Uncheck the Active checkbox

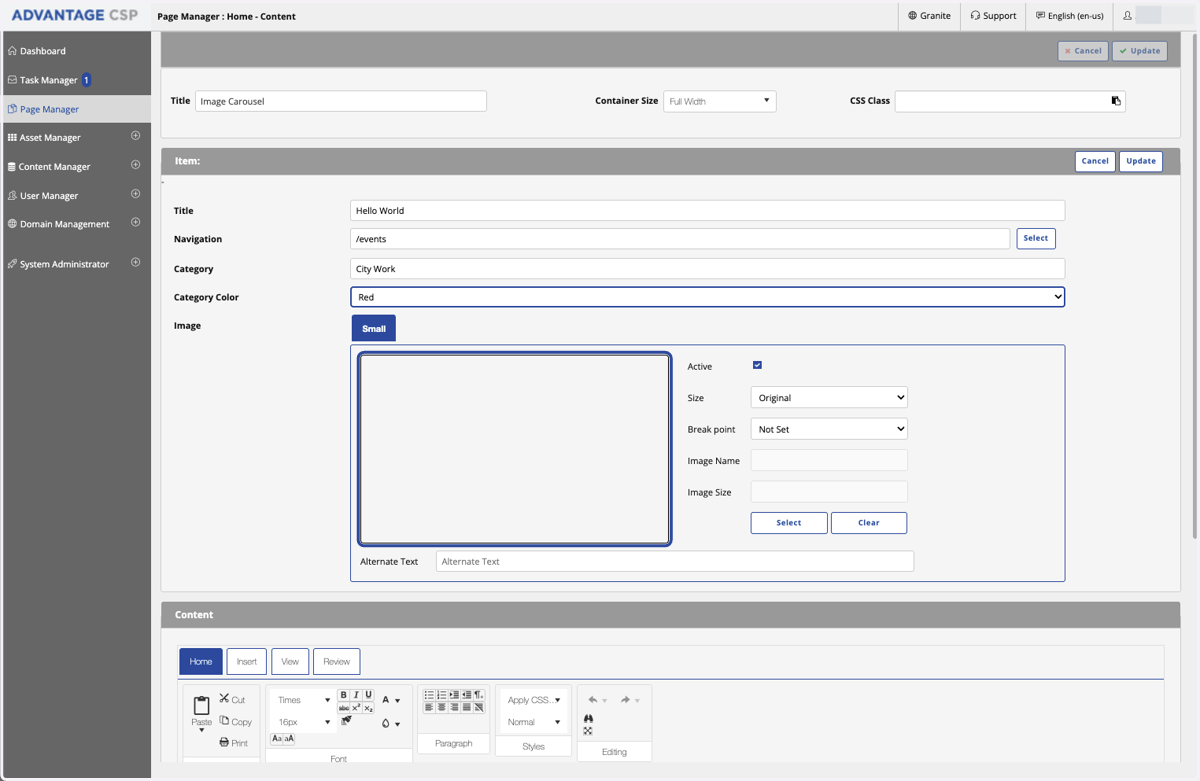point(757,365)
